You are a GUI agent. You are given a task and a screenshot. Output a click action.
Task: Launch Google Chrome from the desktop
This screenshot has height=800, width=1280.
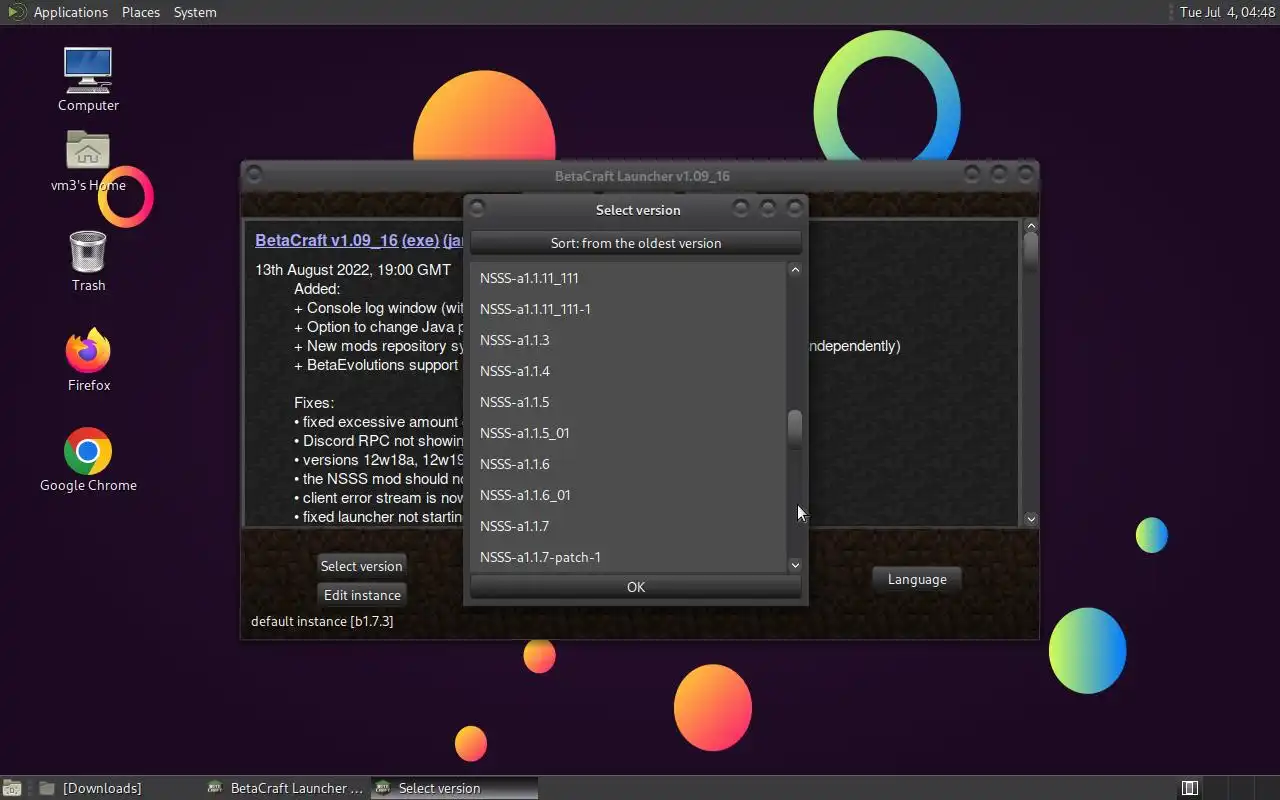[x=88, y=460]
